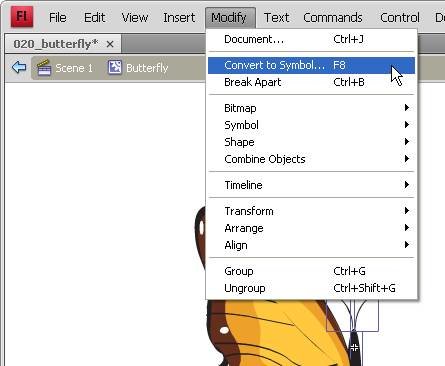The height and width of the screenshot is (366, 445).
Task: Expand the Symbol submenu
Action: pos(311,125)
